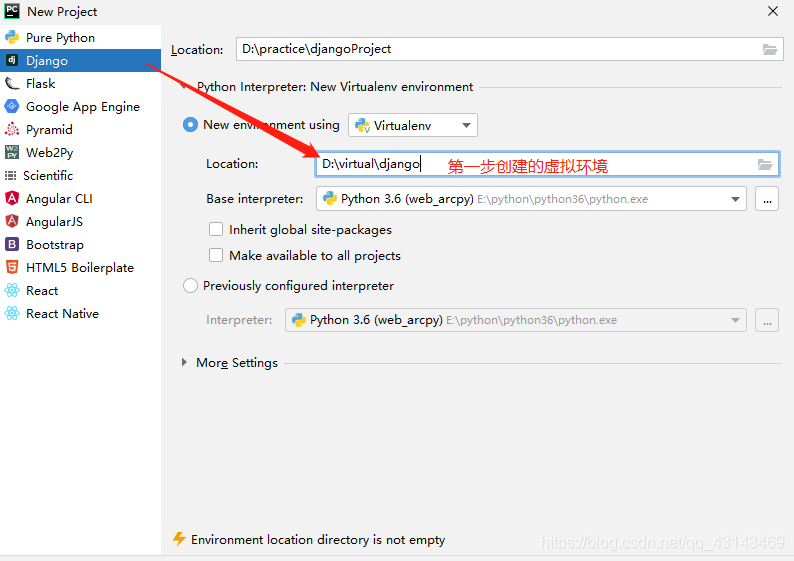This screenshot has height=561, width=794.
Task: Check Make available to all projects
Action: [x=216, y=255]
